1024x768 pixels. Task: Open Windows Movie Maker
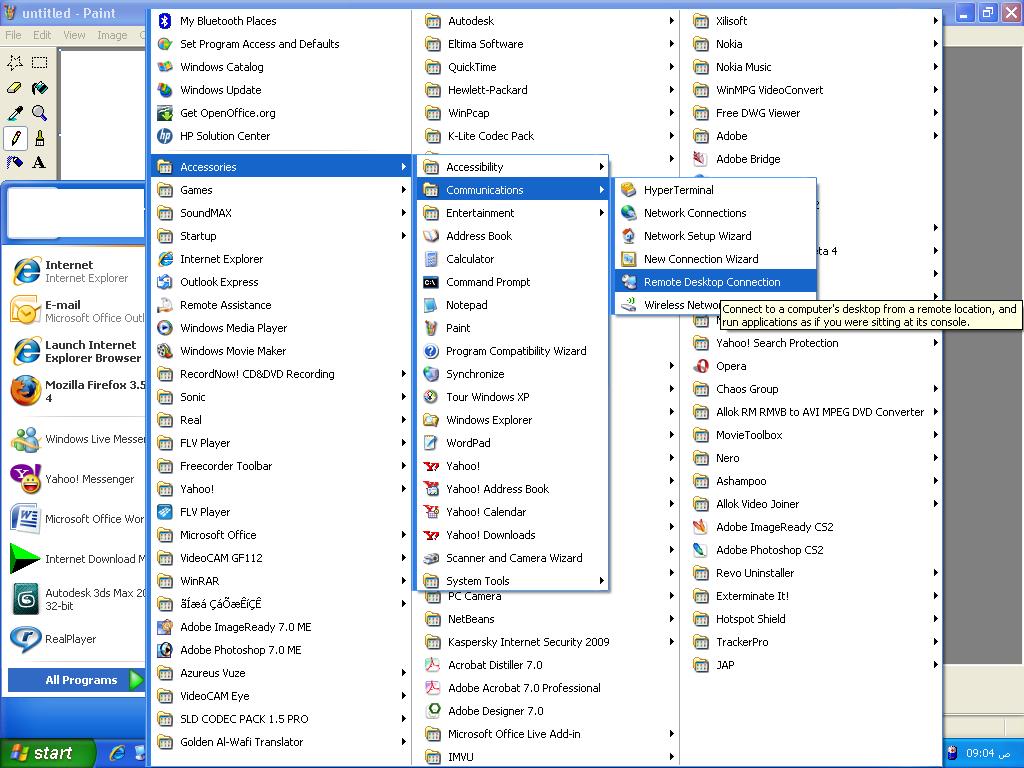[281, 351]
